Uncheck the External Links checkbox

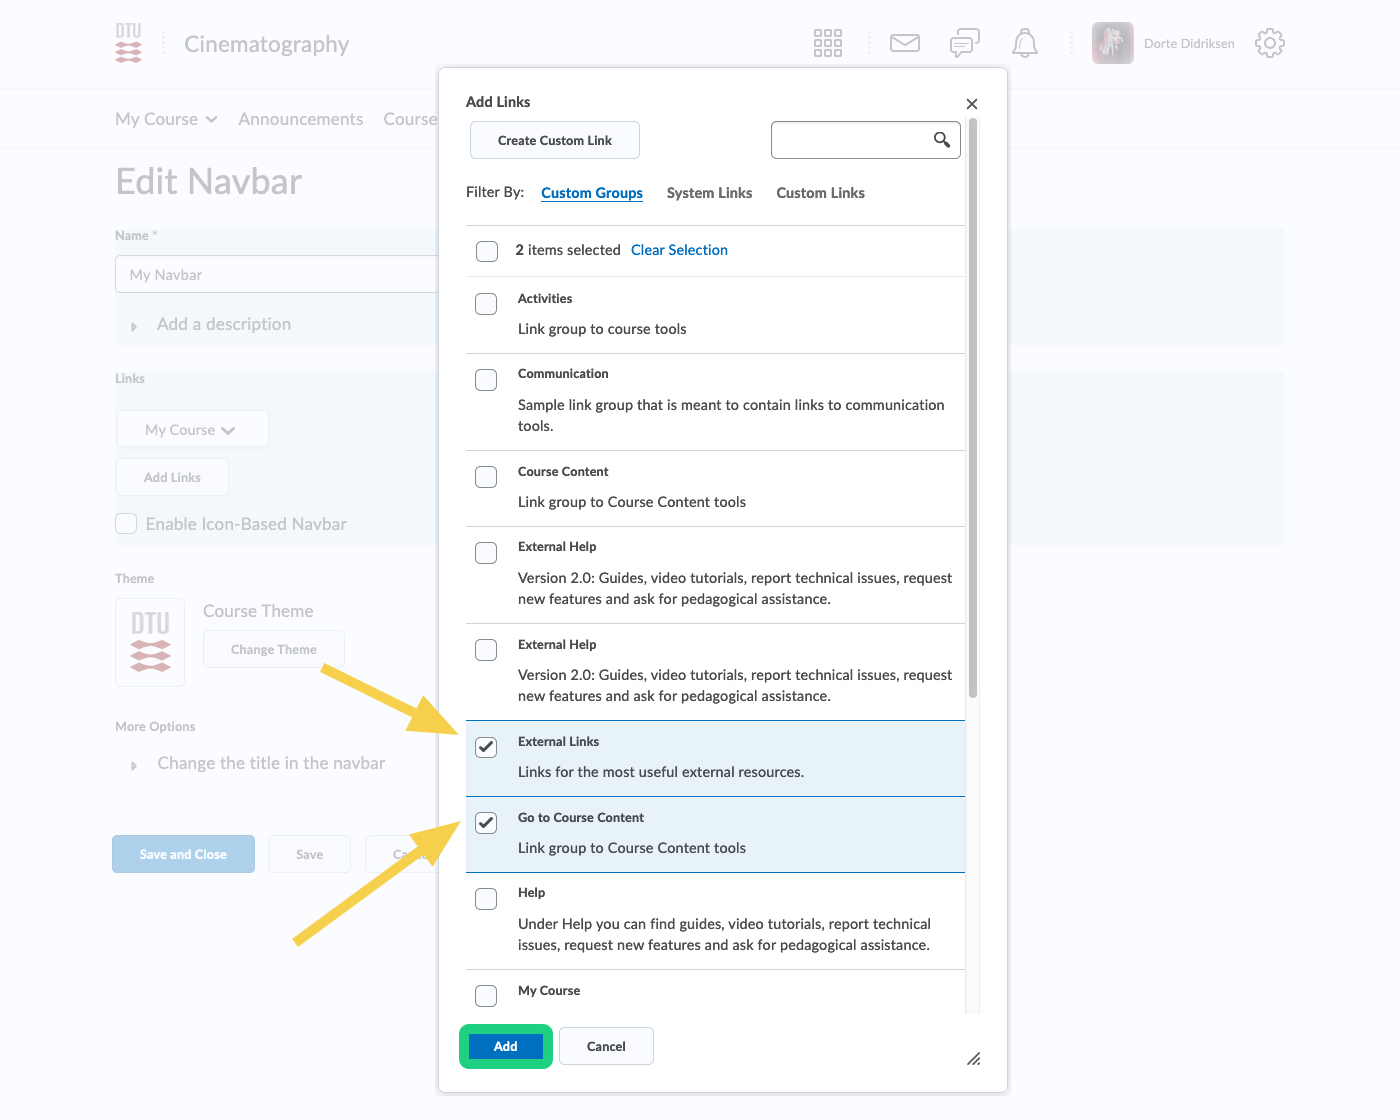point(486,747)
